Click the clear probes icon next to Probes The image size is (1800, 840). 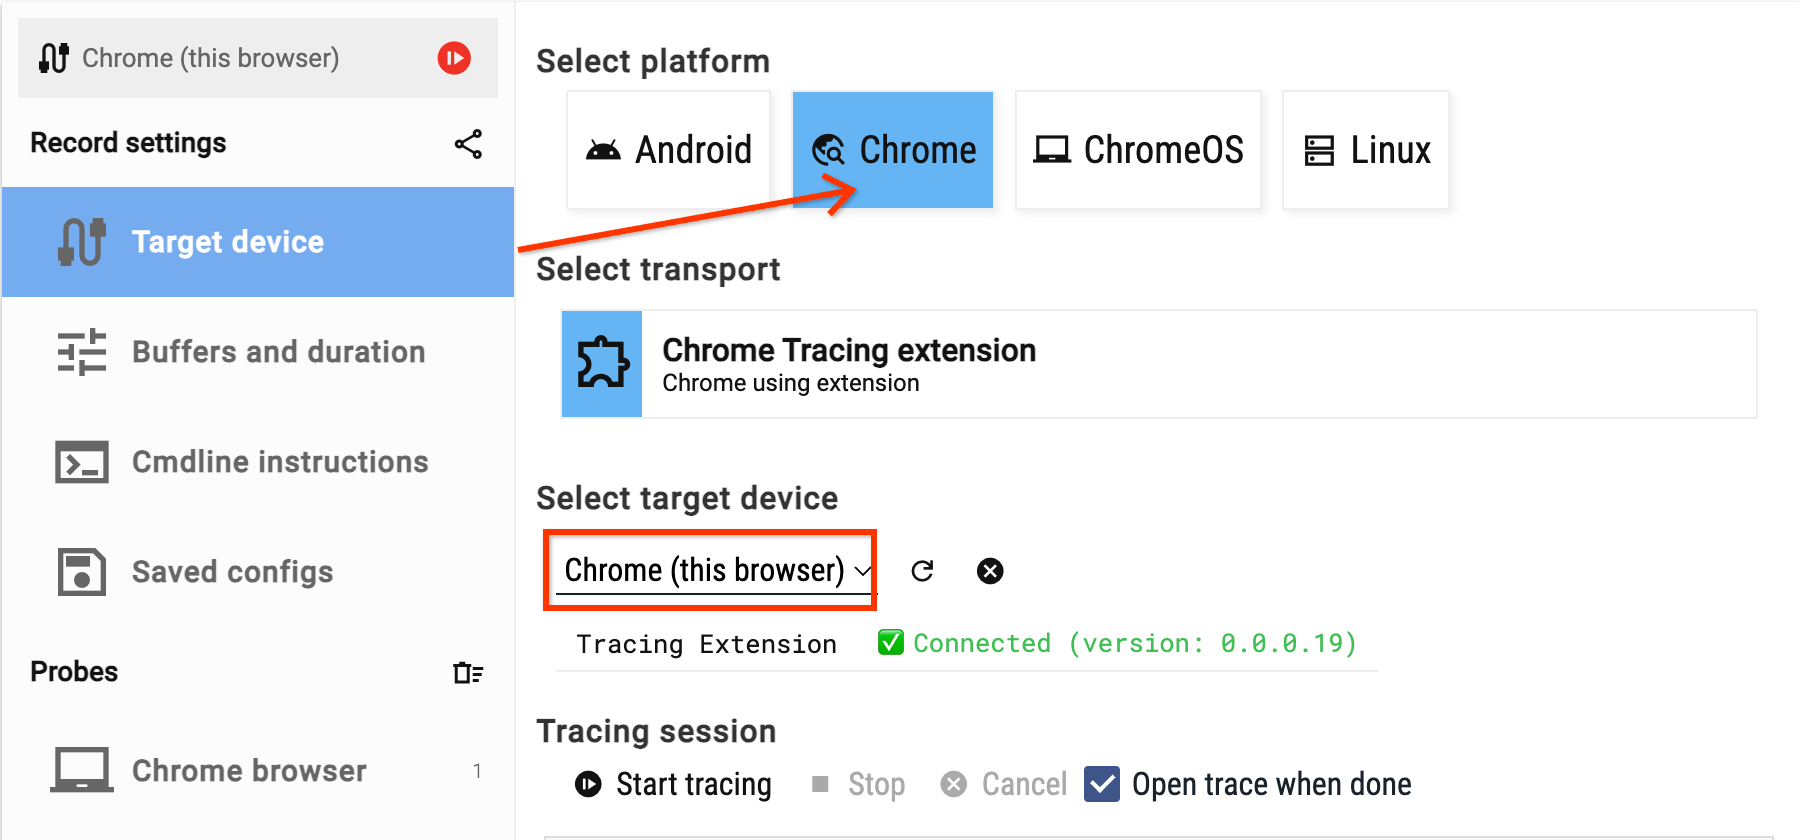pyautogui.click(x=468, y=673)
